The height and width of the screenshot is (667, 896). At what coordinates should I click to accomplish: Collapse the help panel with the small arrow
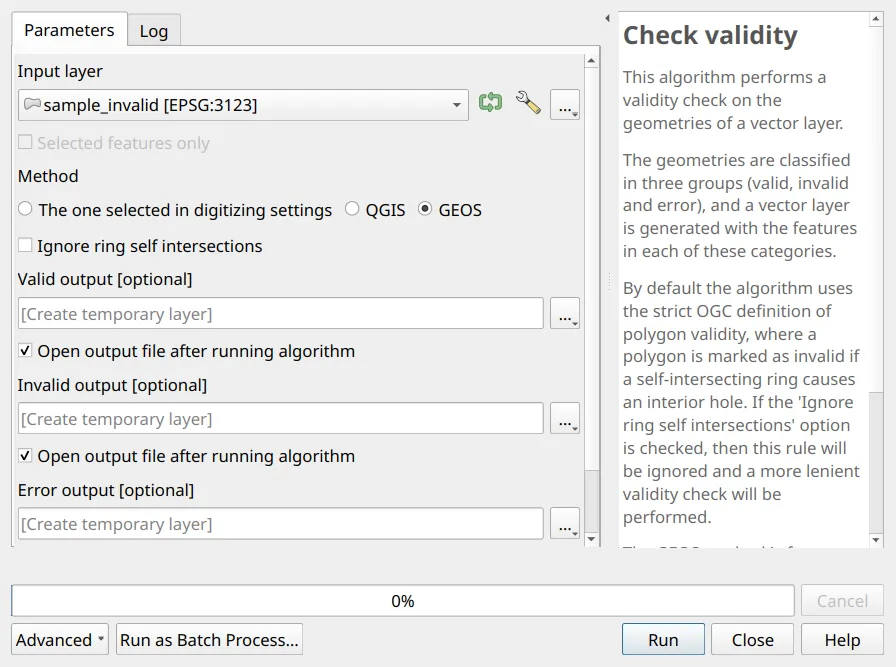[607, 18]
